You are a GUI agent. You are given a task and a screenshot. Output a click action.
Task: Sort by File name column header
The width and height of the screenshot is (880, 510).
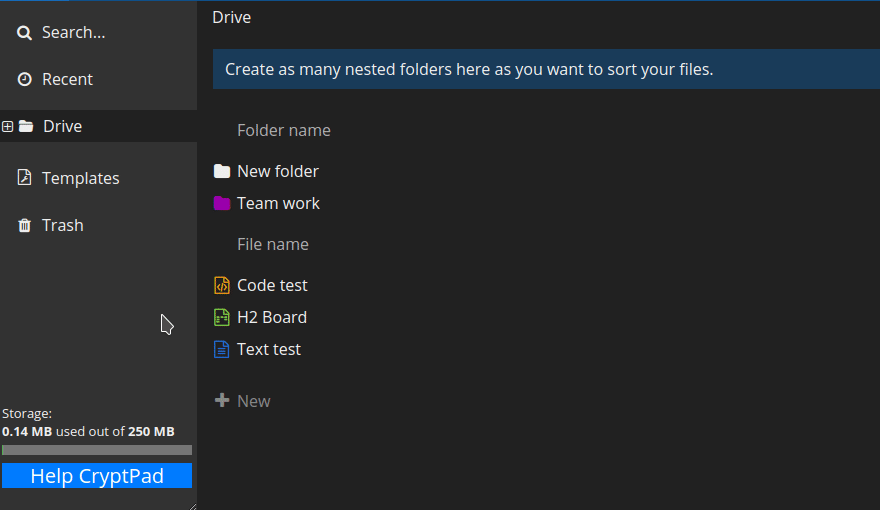pos(272,244)
